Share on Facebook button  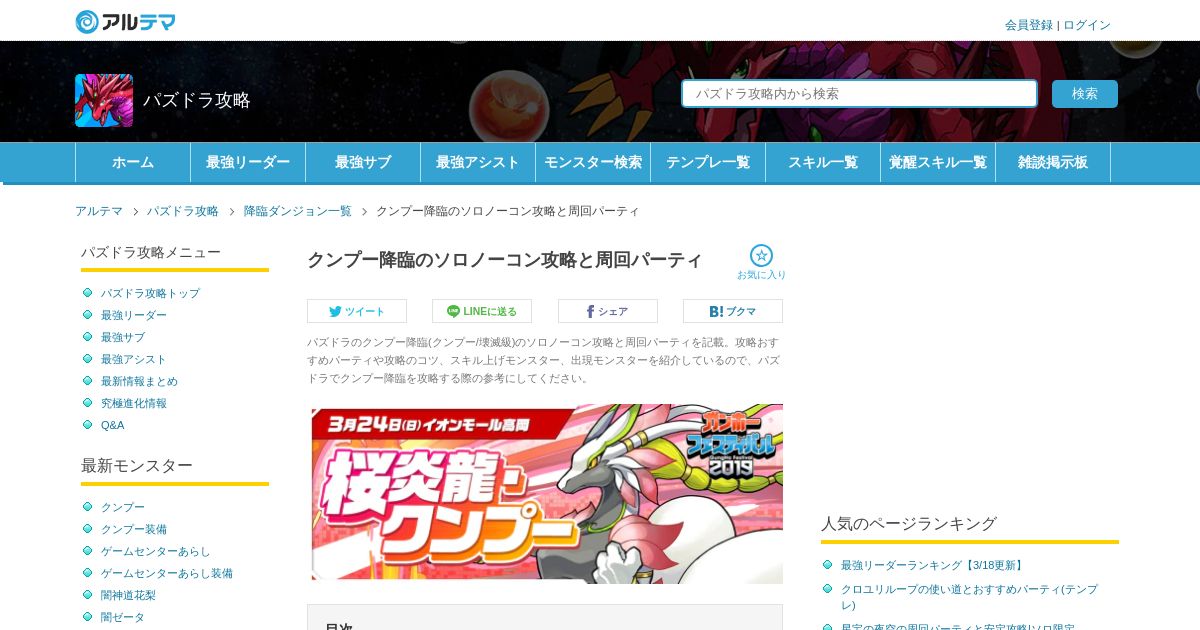[x=608, y=311]
